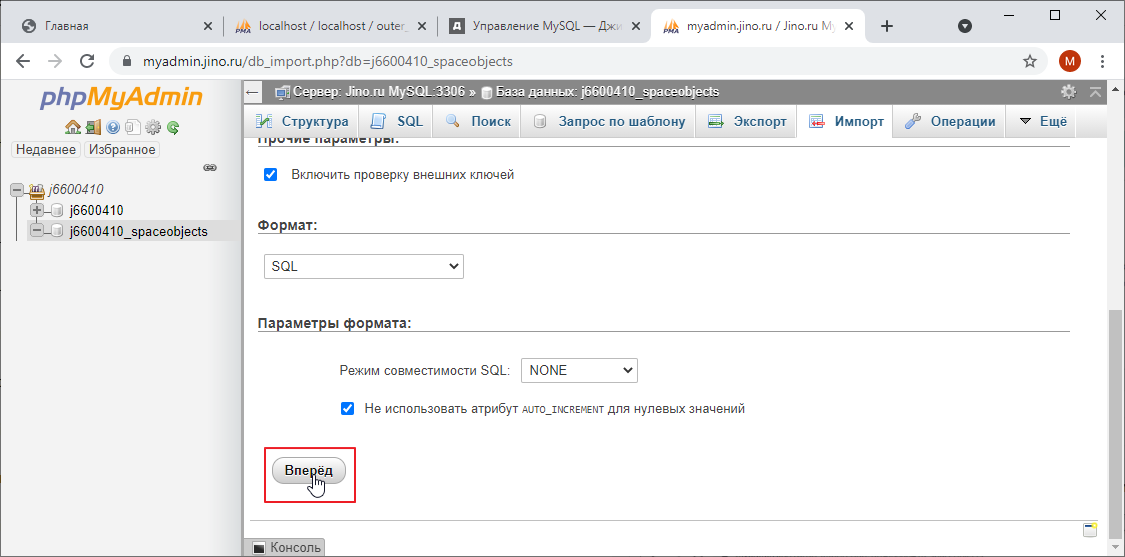Switch to the Экспорт tab
Viewport: 1125px width, 557px height.
[x=747, y=122]
